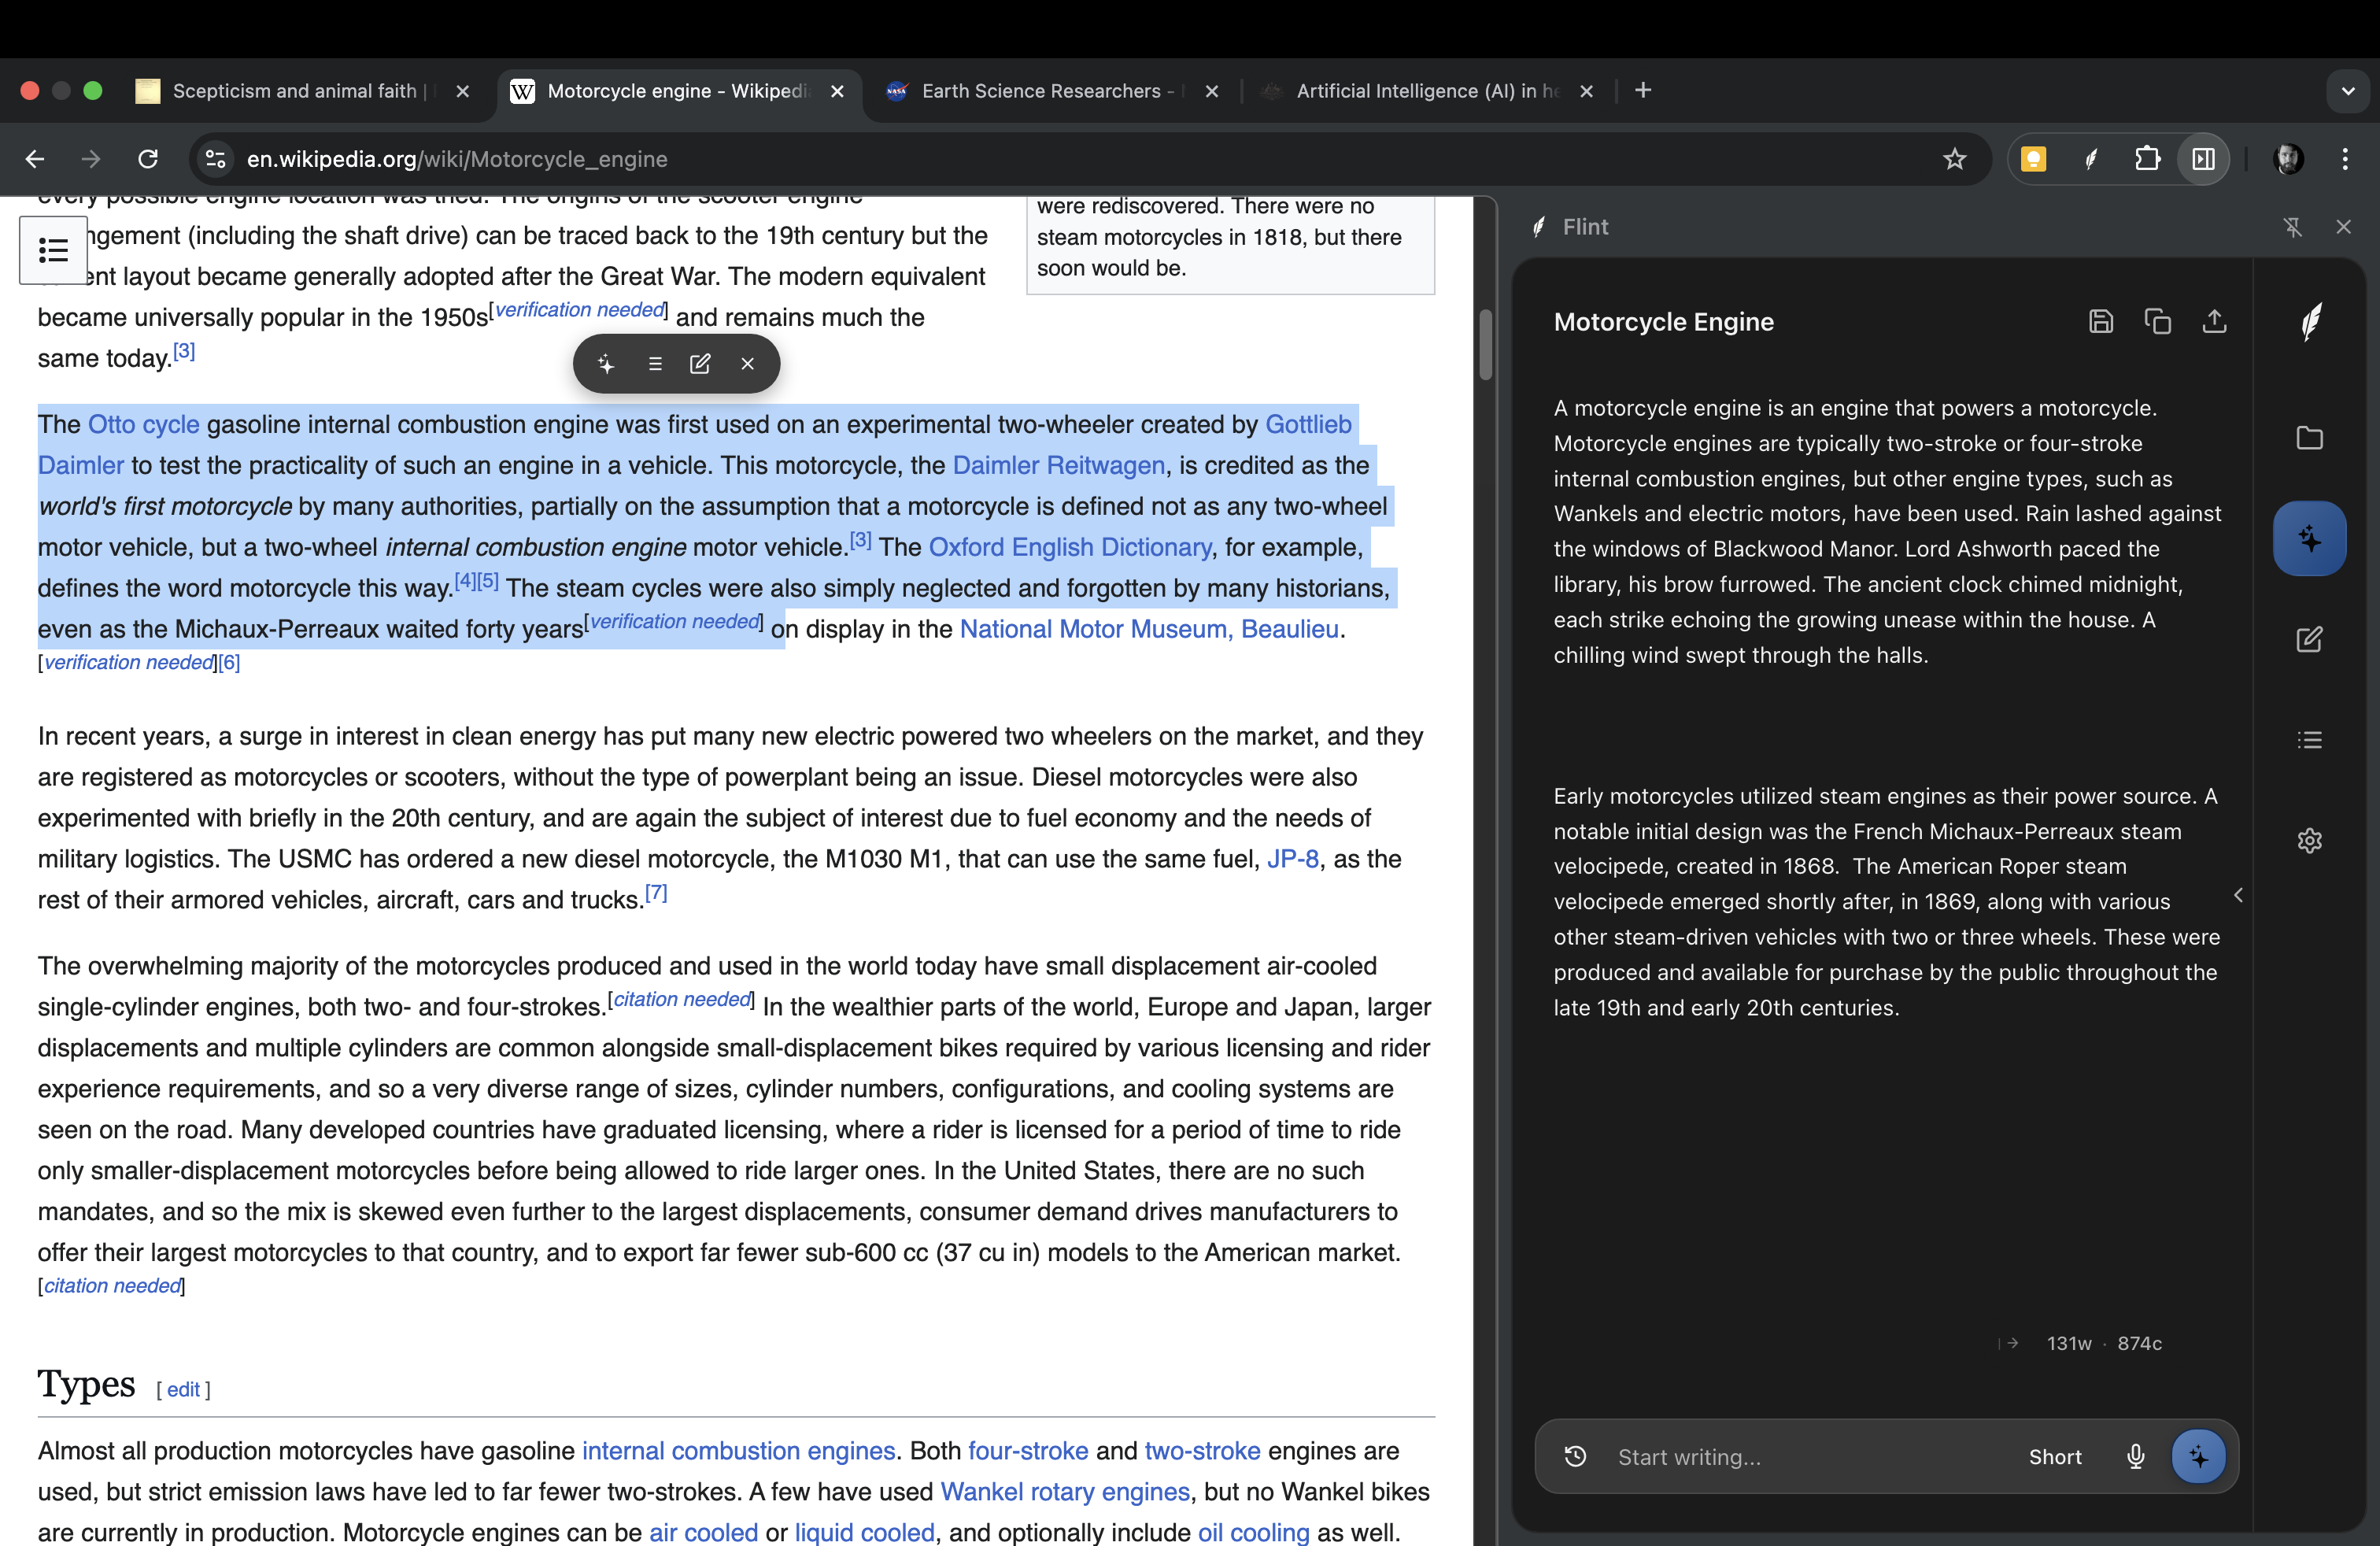This screenshot has height=1546, width=2380.
Task: Open the folder icon in Flint sidebar
Action: [x=2309, y=438]
